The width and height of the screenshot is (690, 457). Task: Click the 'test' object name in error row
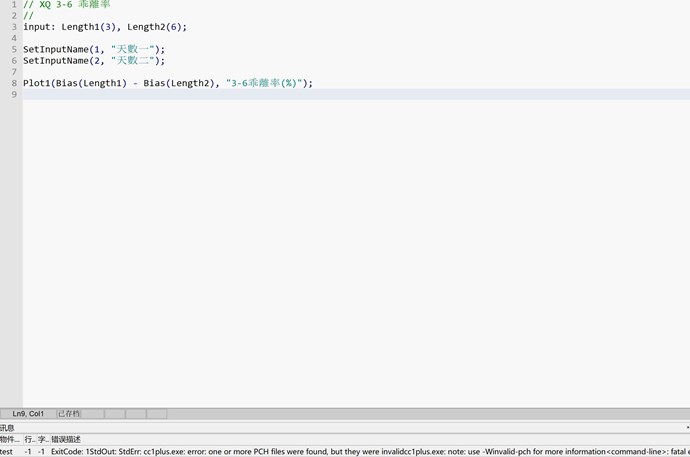(7, 451)
